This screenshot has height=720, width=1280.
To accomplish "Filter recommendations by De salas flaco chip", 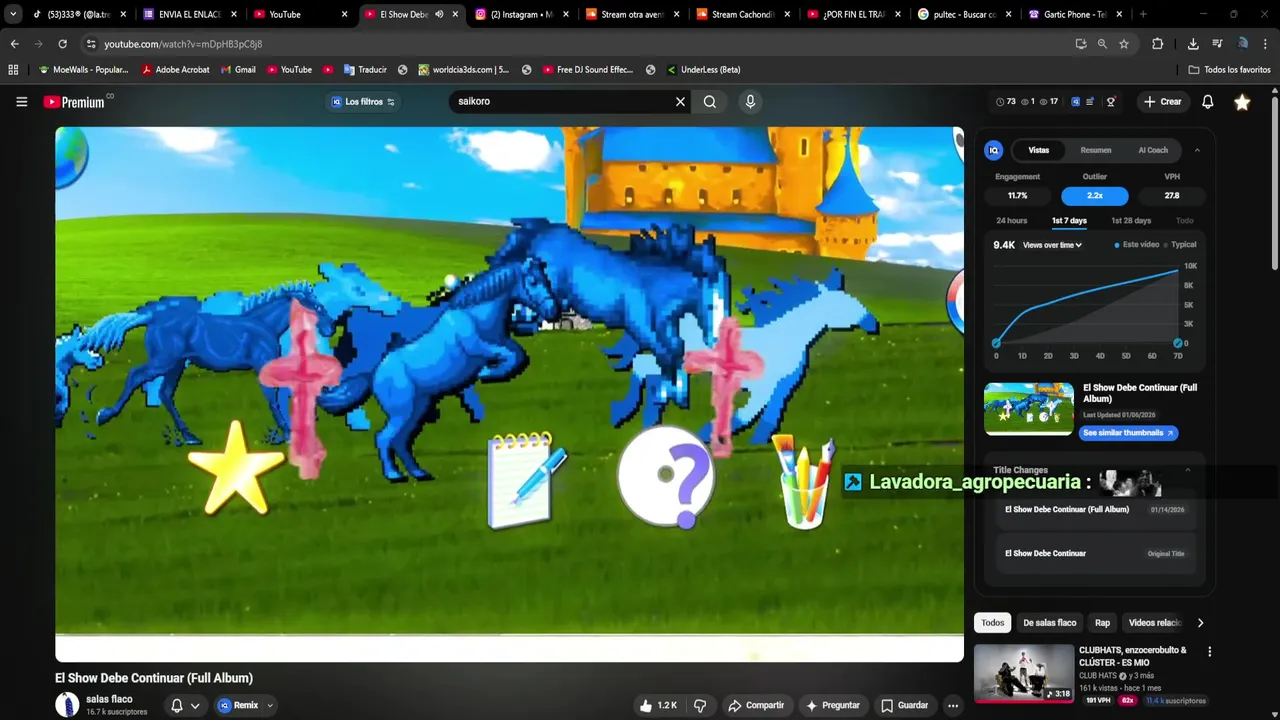I will 1049,623.
